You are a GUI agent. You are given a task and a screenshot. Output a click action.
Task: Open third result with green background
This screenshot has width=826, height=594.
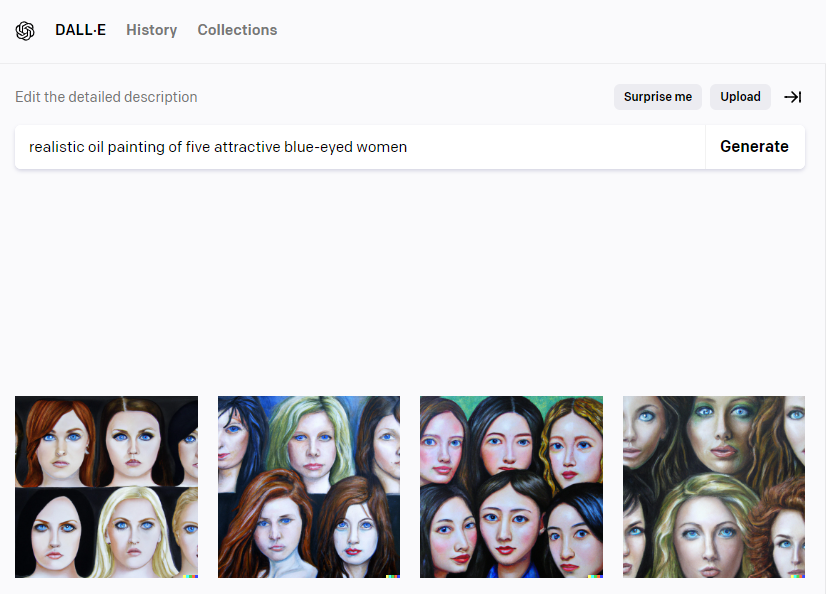[x=512, y=487]
